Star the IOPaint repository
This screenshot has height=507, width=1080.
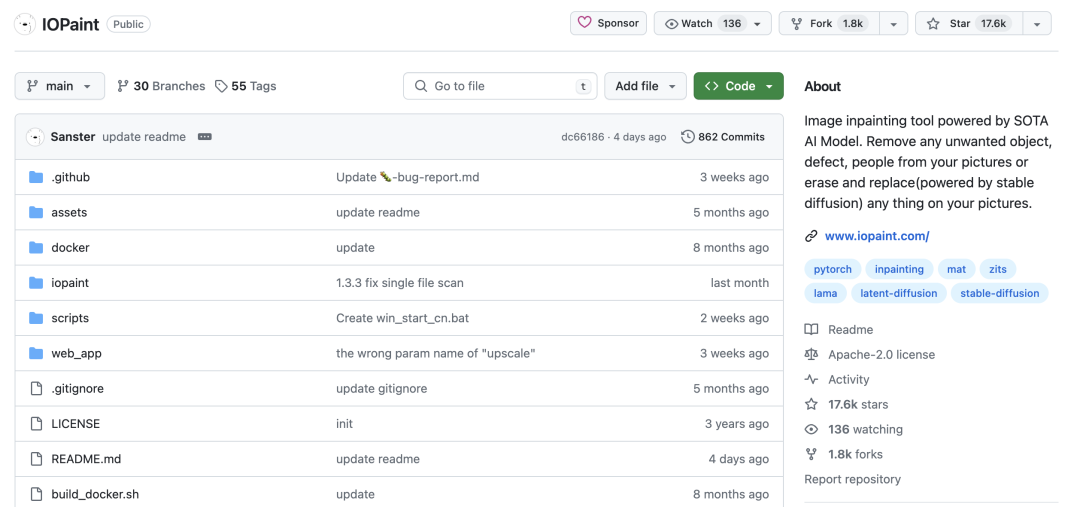[968, 23]
